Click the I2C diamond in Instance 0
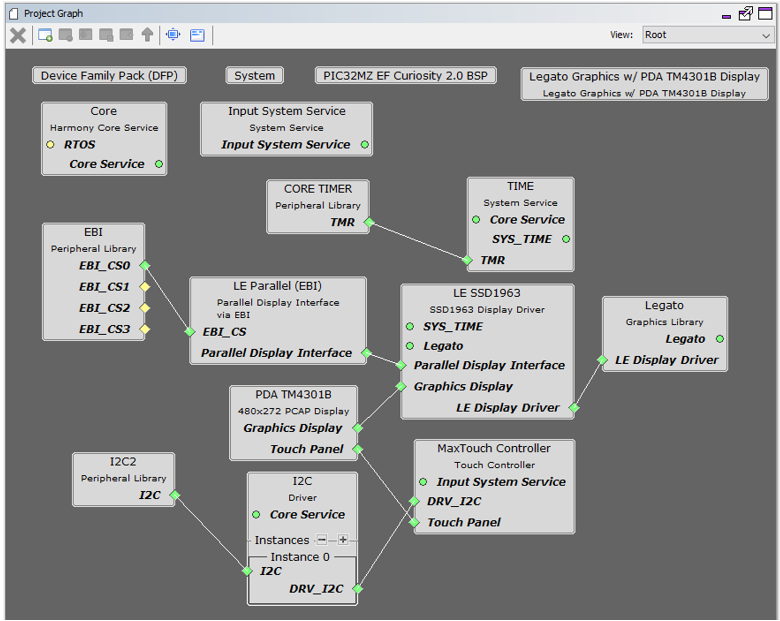This screenshot has width=780, height=621. click(x=247, y=571)
